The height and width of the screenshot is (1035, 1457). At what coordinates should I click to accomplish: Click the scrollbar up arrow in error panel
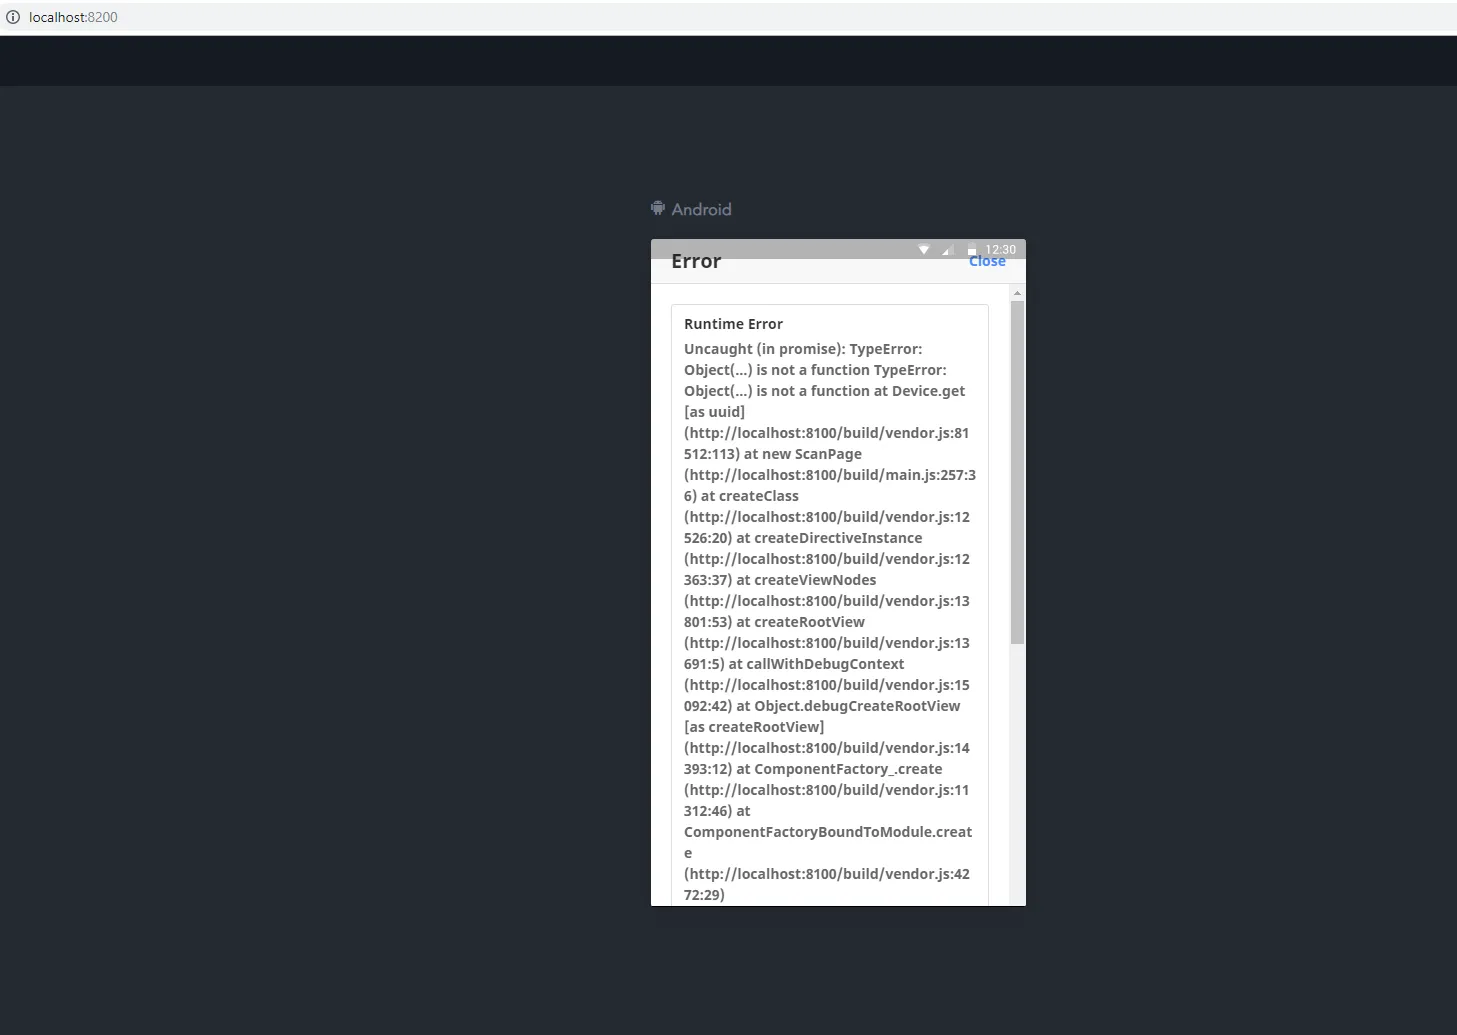1017,293
